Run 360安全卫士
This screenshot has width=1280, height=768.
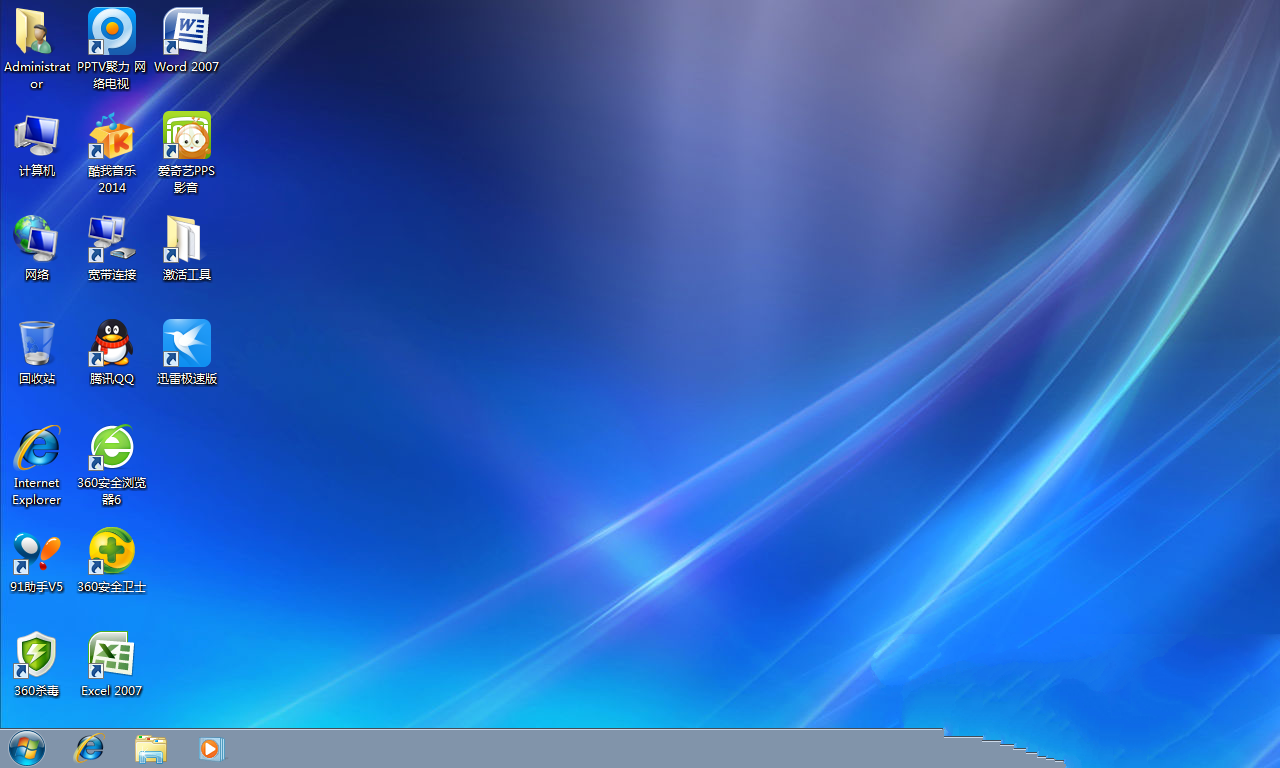[111, 550]
